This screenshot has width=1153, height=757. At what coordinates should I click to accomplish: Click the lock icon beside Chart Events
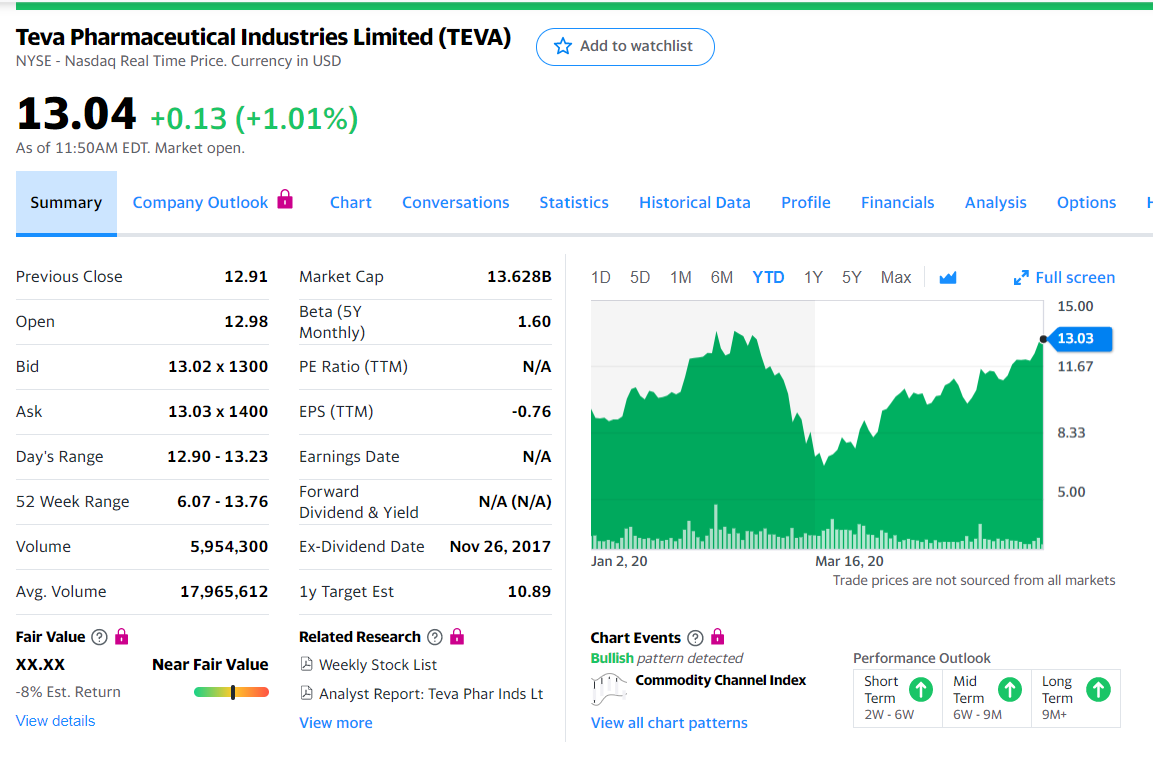pyautogui.click(x=718, y=636)
